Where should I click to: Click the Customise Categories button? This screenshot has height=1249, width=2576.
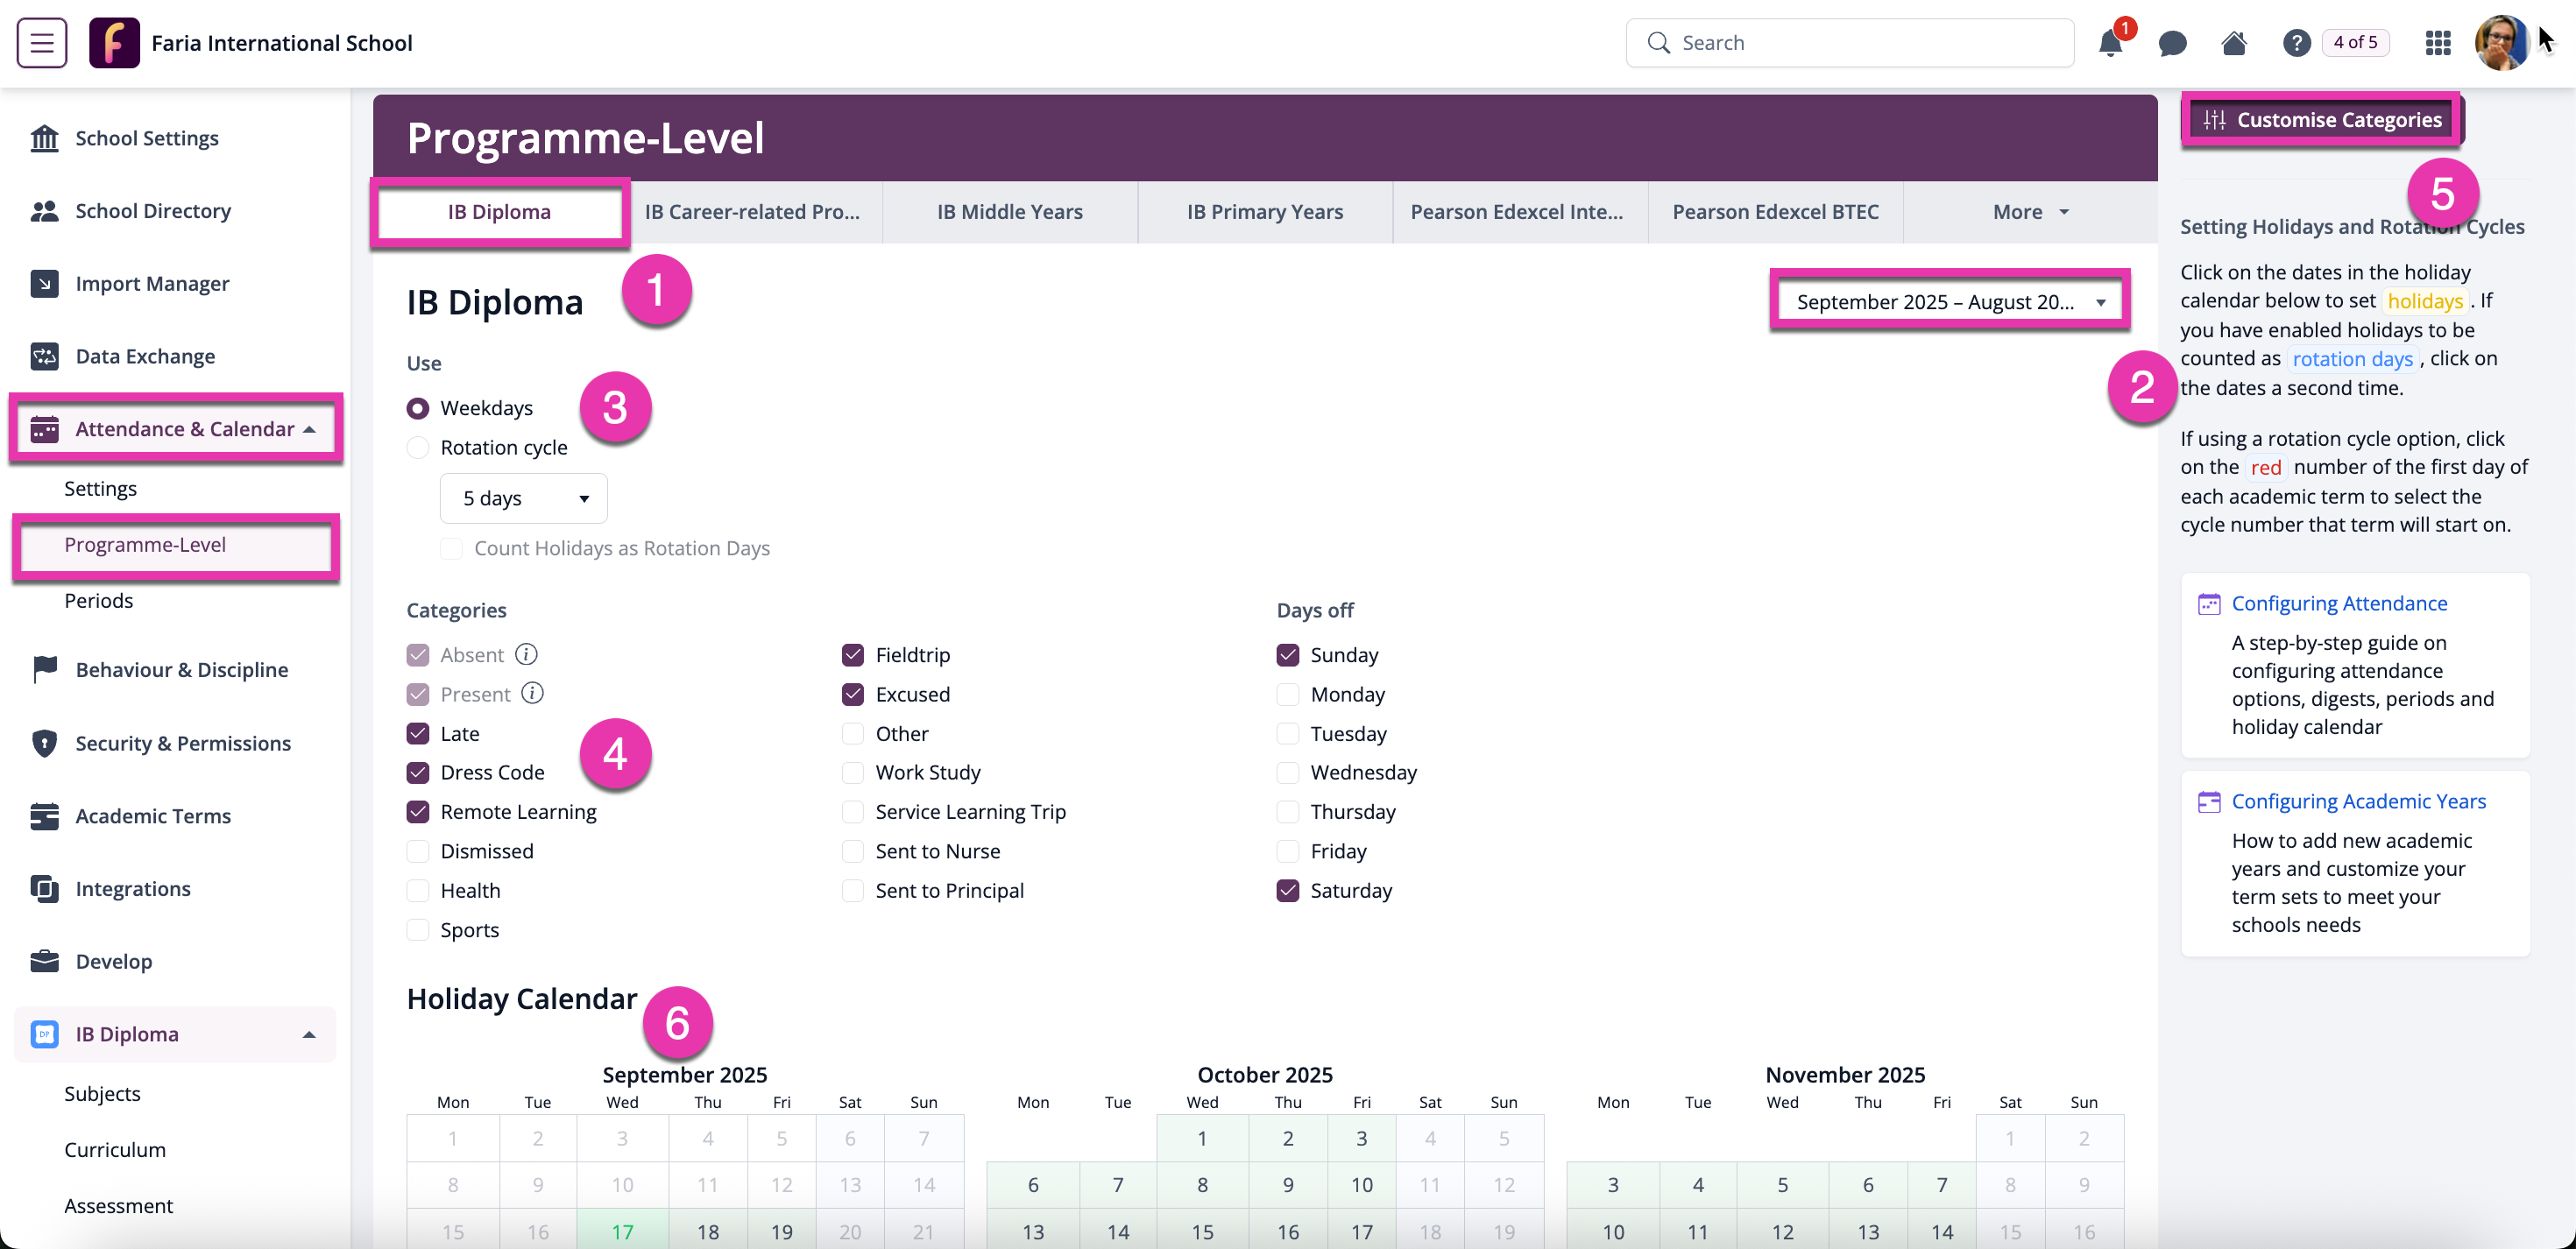click(2322, 120)
